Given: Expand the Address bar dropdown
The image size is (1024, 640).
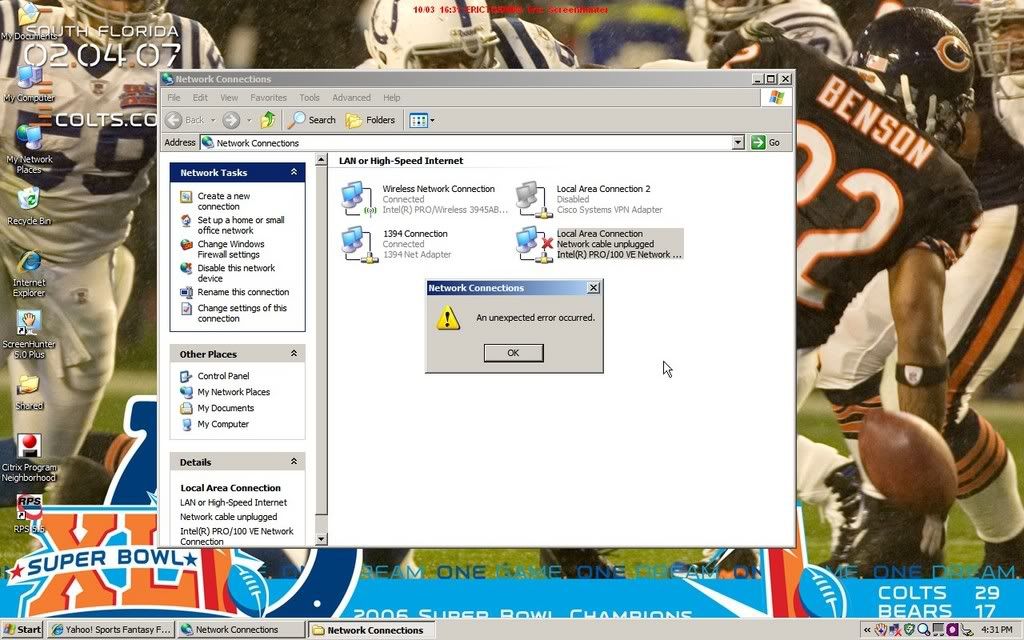Looking at the screenshot, I should [738, 142].
